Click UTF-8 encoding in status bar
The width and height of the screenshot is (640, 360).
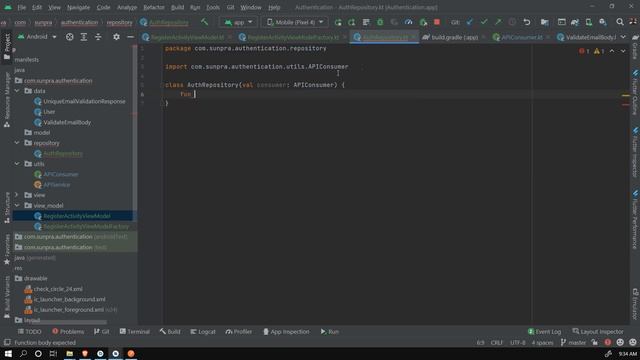(518, 342)
